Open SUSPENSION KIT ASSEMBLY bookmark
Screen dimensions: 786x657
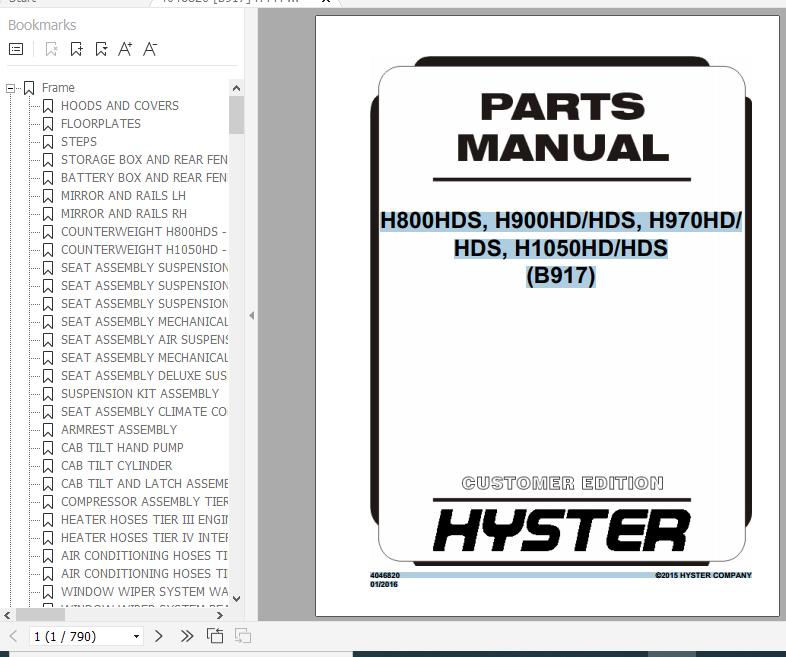coord(140,394)
